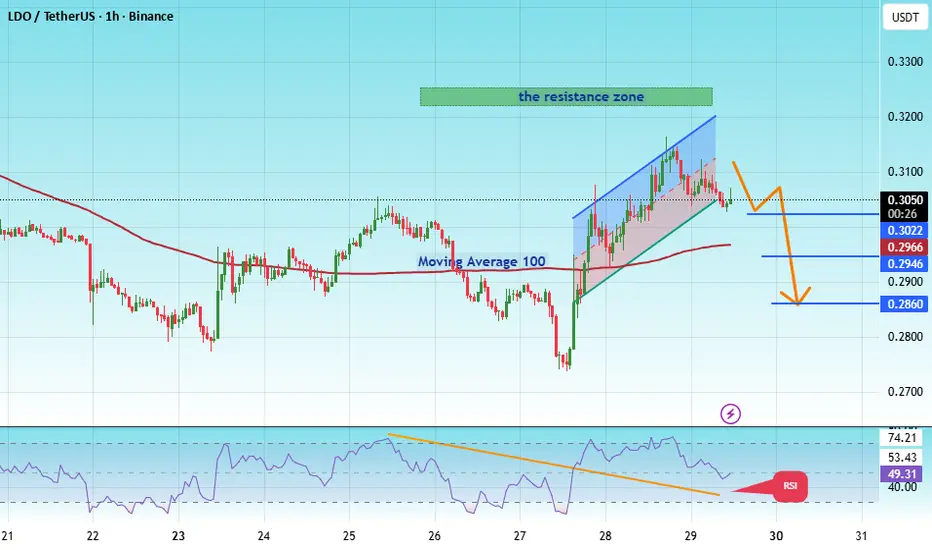Click the 0.2700 price axis label
Screen dimensions: 932x550
905,391
